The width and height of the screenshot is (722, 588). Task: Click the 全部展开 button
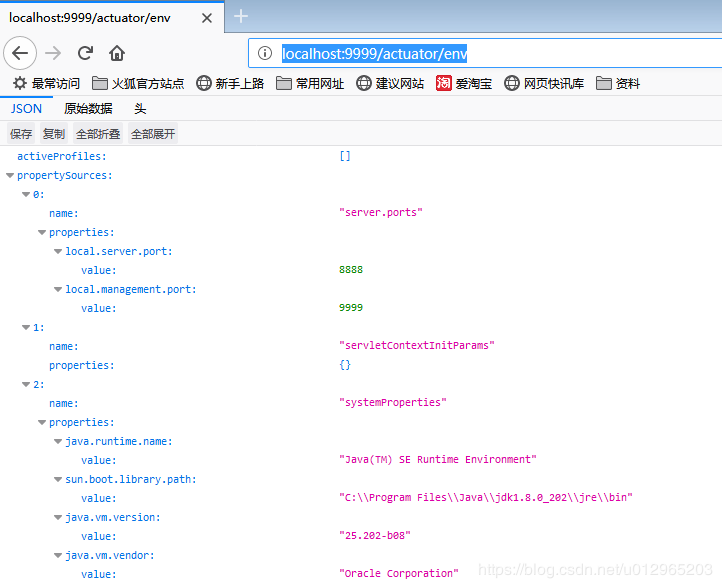point(153,134)
